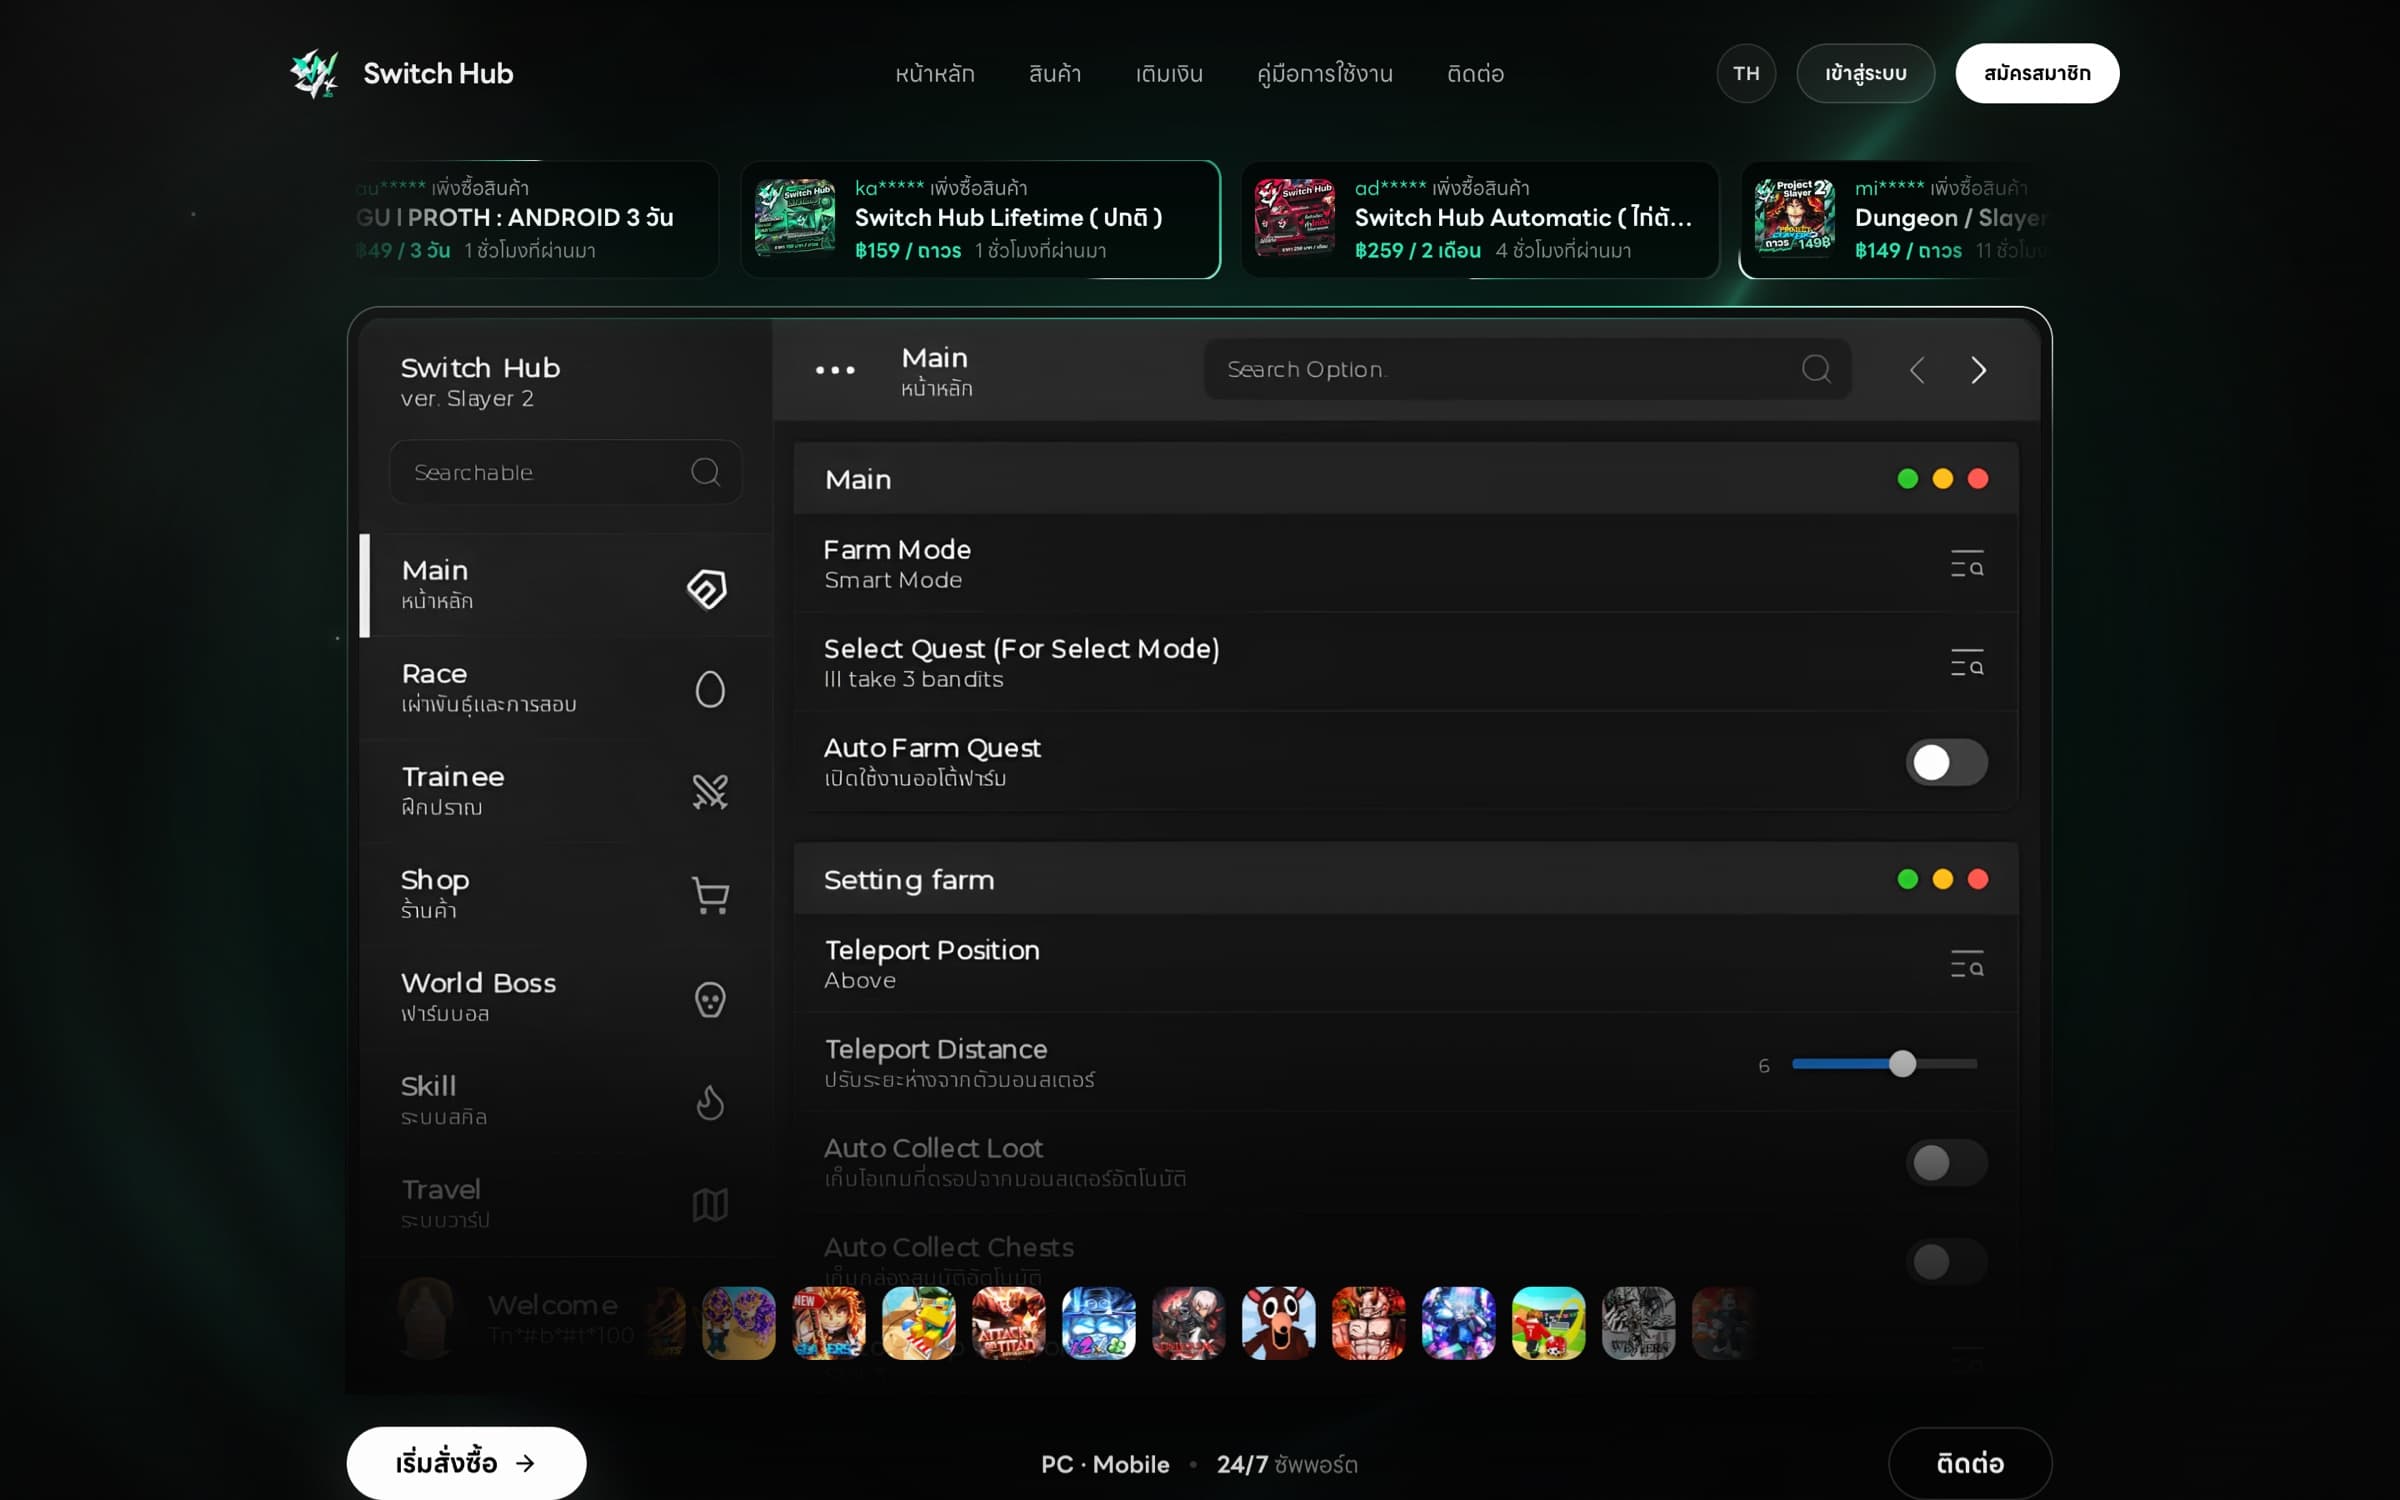Click the Search Option input field
This screenshot has height=1500, width=2400.
pyautogui.click(x=1527, y=370)
